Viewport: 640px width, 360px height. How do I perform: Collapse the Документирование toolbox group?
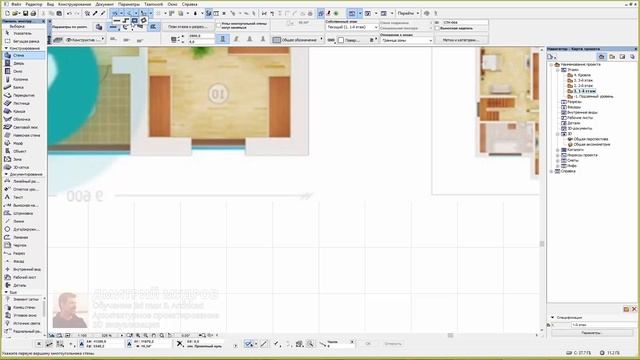pos(6,174)
